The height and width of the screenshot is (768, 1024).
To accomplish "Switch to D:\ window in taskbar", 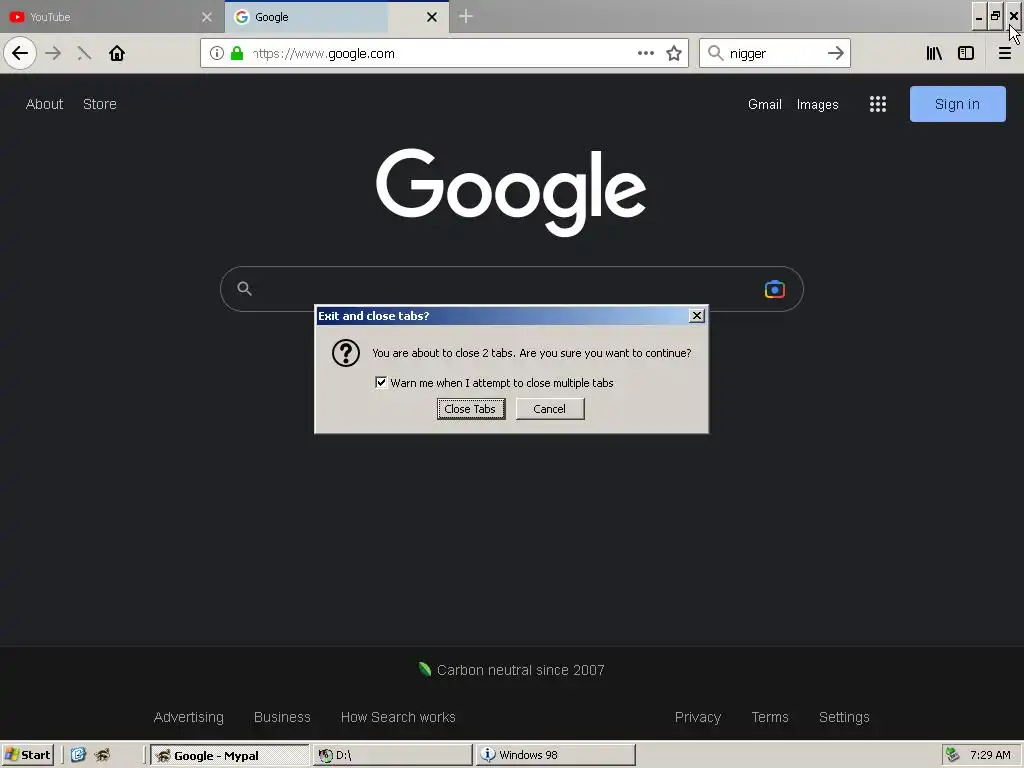I will point(392,755).
